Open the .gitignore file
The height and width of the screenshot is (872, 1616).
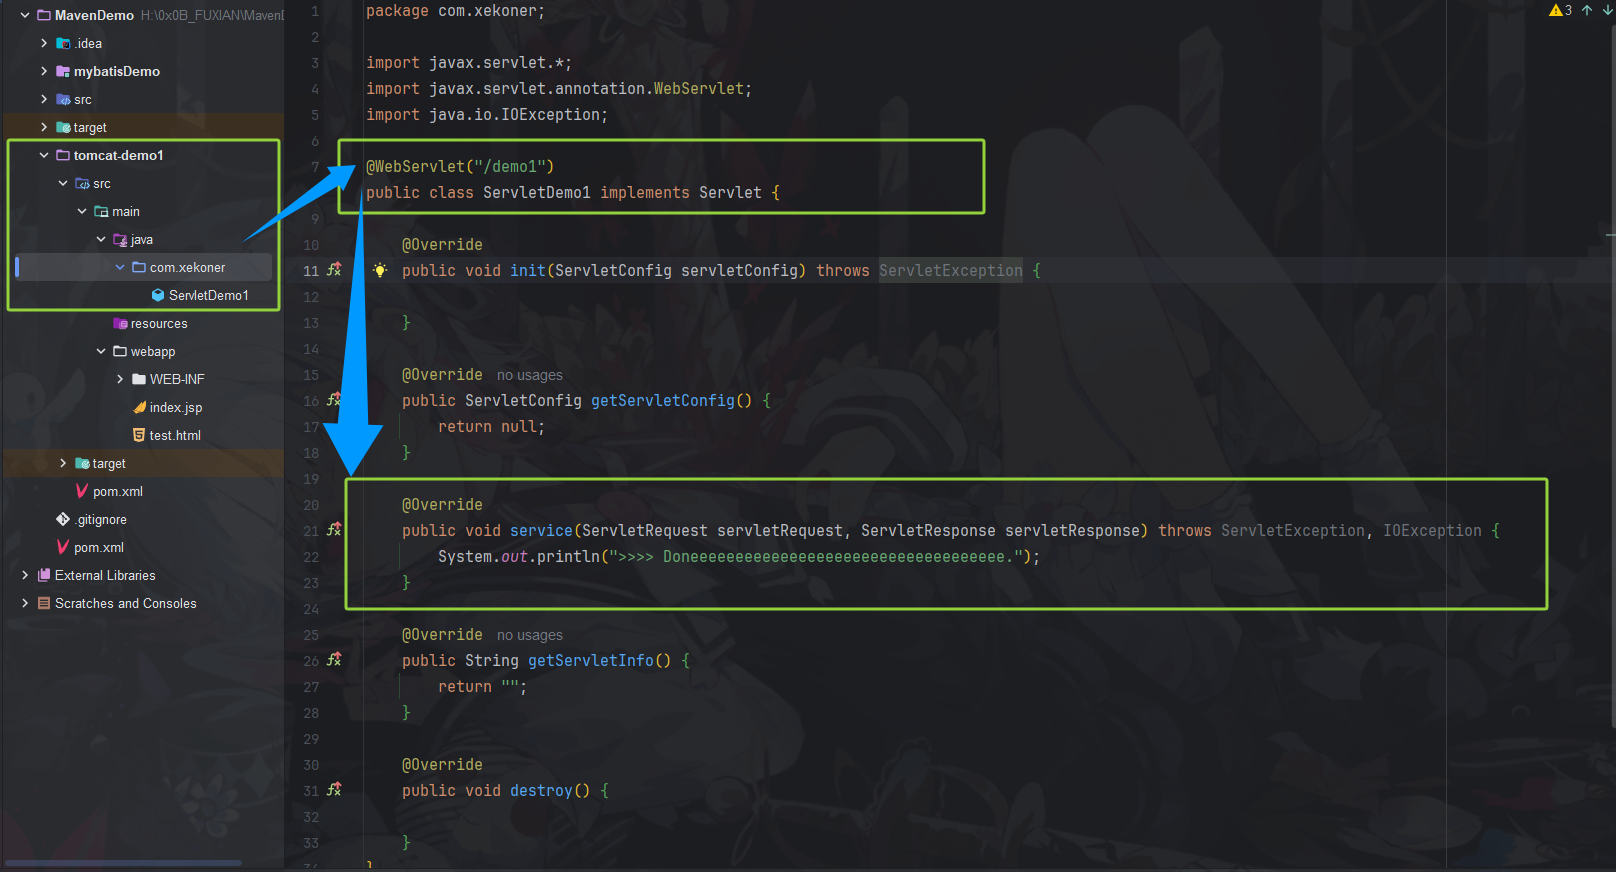(101, 519)
